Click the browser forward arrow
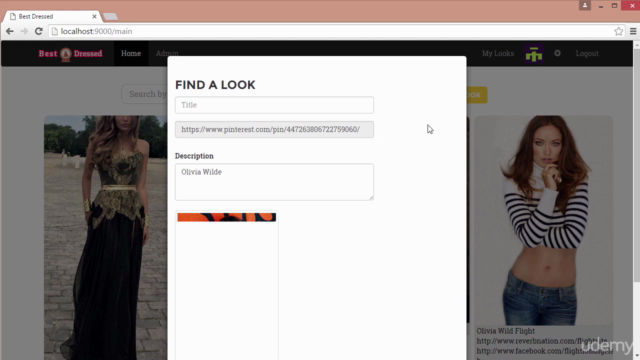The width and height of the screenshot is (640, 360). click(x=24, y=31)
